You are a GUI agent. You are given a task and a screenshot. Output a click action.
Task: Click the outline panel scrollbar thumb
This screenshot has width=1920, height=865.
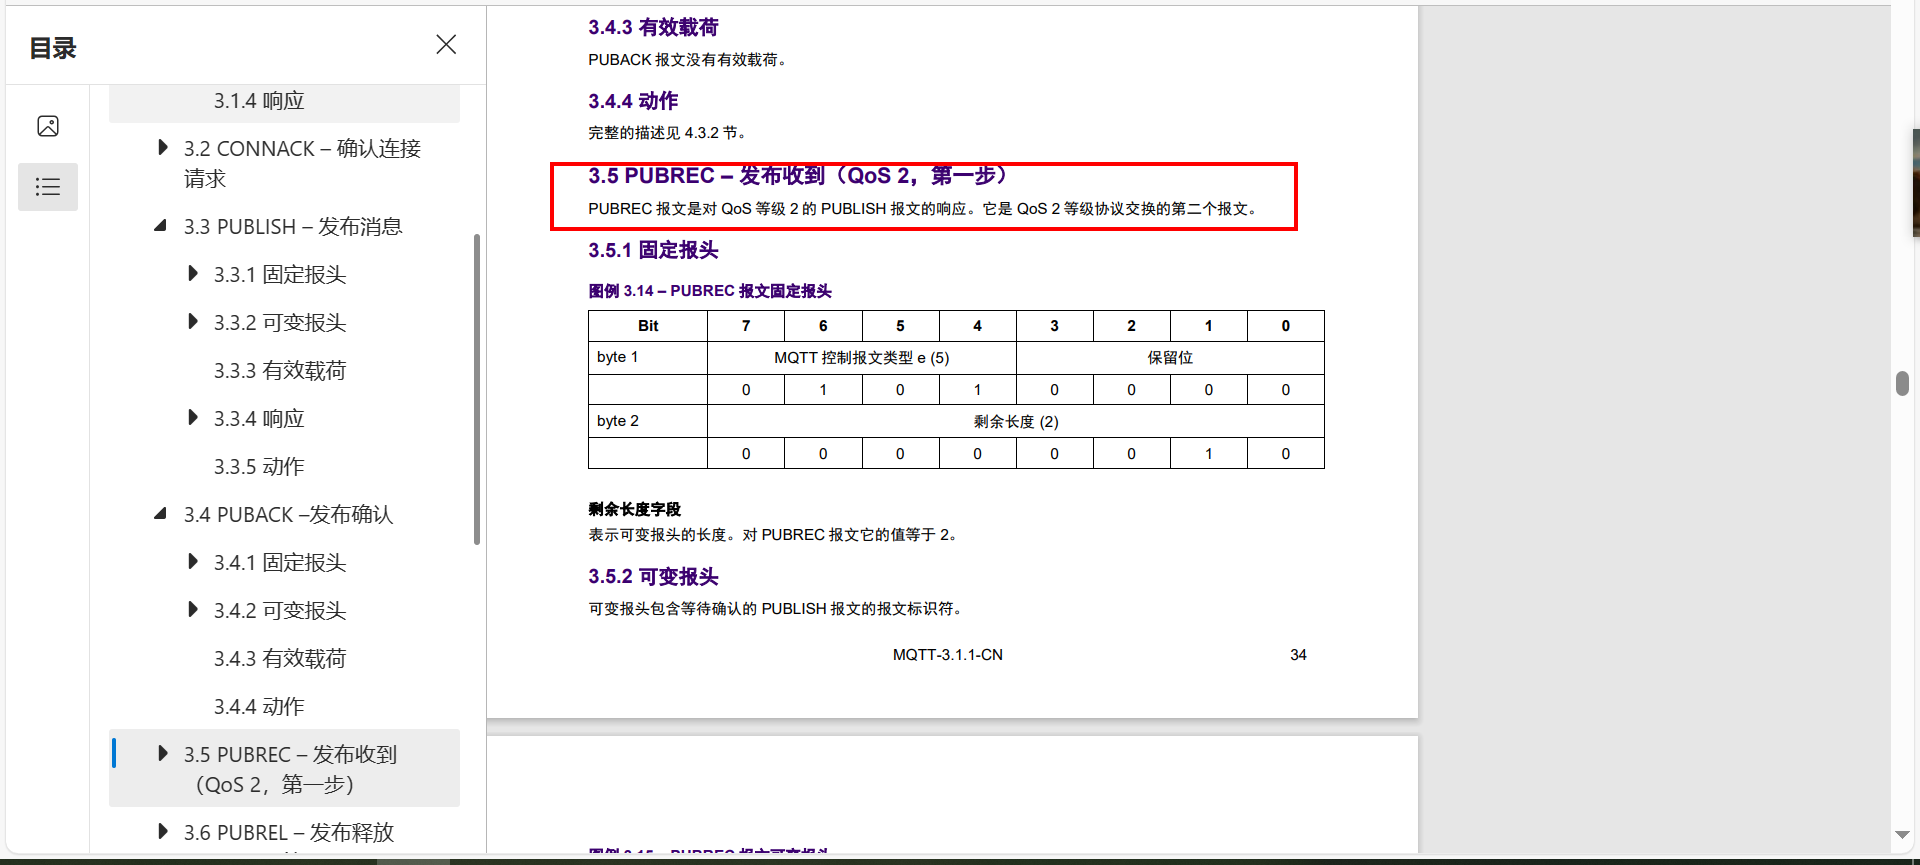tap(477, 390)
